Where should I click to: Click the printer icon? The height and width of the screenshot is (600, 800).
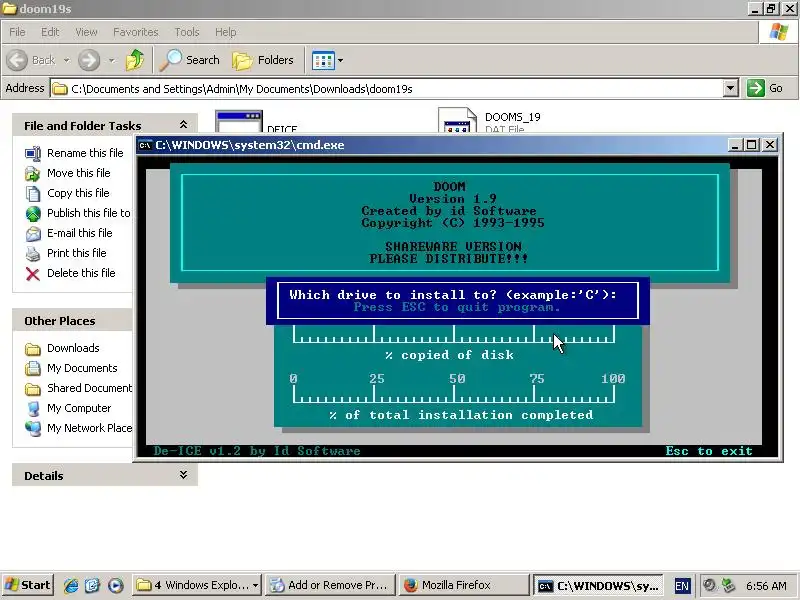point(33,254)
